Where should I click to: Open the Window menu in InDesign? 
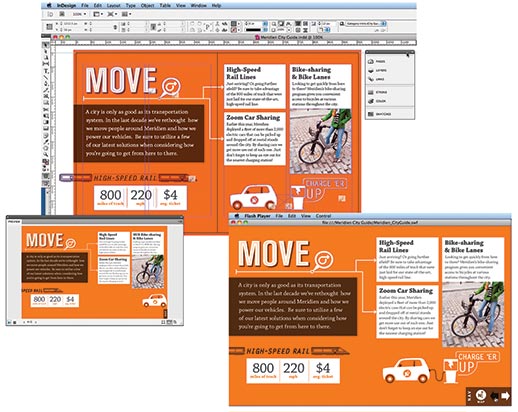pyautogui.click(x=199, y=5)
